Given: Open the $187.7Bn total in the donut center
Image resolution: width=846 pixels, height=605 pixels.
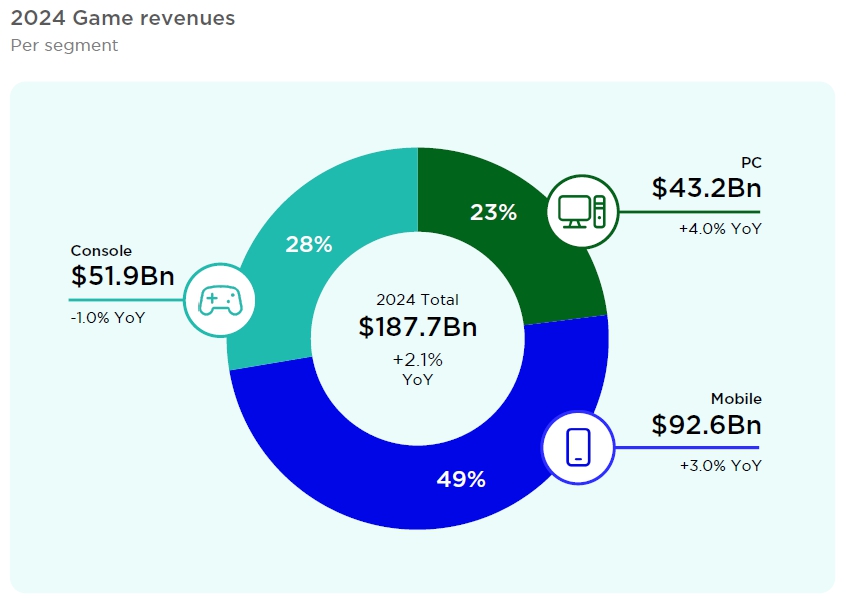Looking at the screenshot, I should 417,325.
